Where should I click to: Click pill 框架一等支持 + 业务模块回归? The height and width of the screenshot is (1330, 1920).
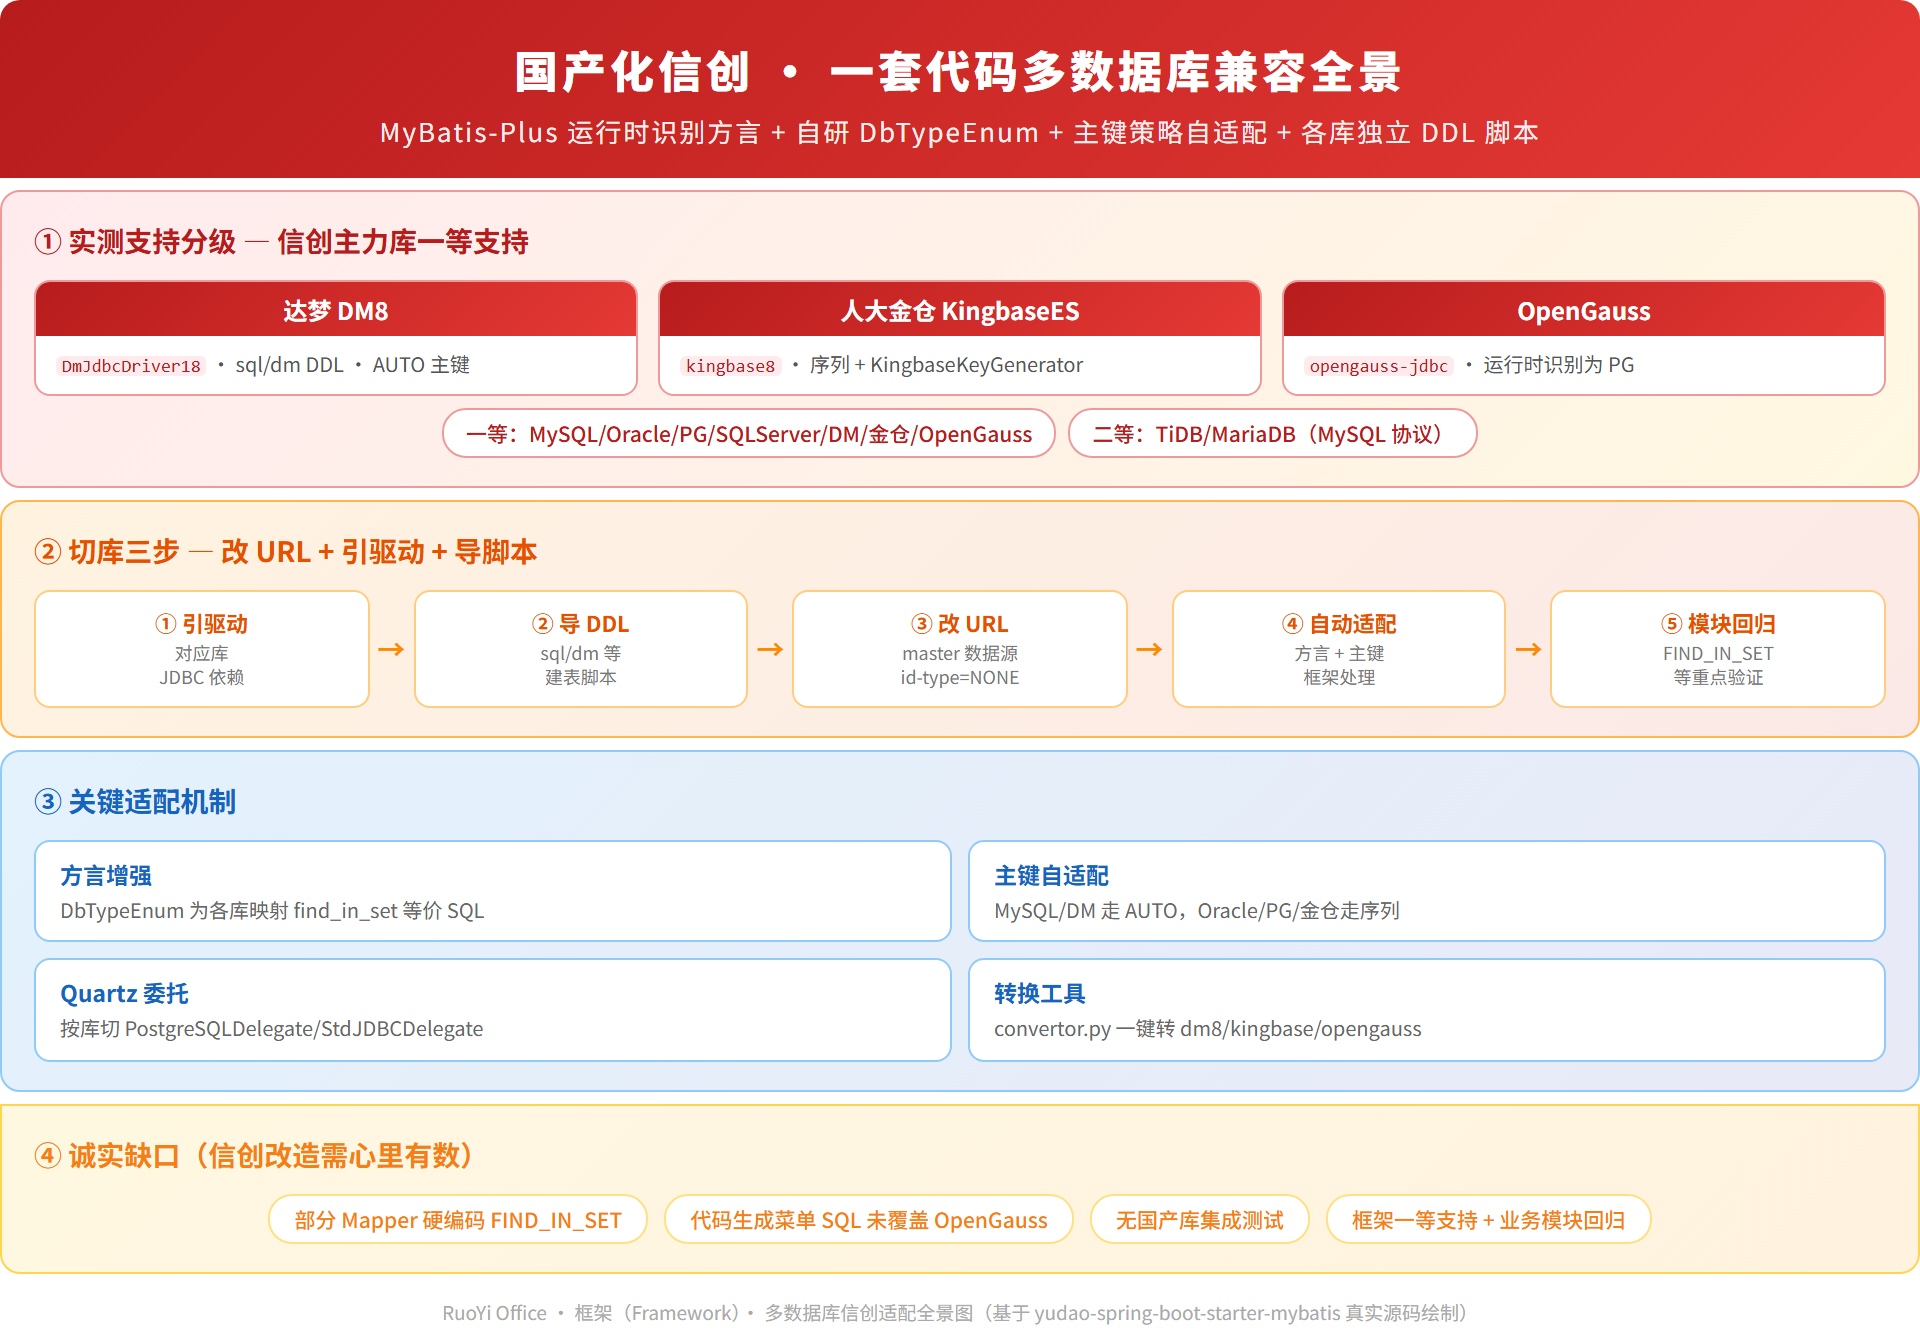(1489, 1220)
